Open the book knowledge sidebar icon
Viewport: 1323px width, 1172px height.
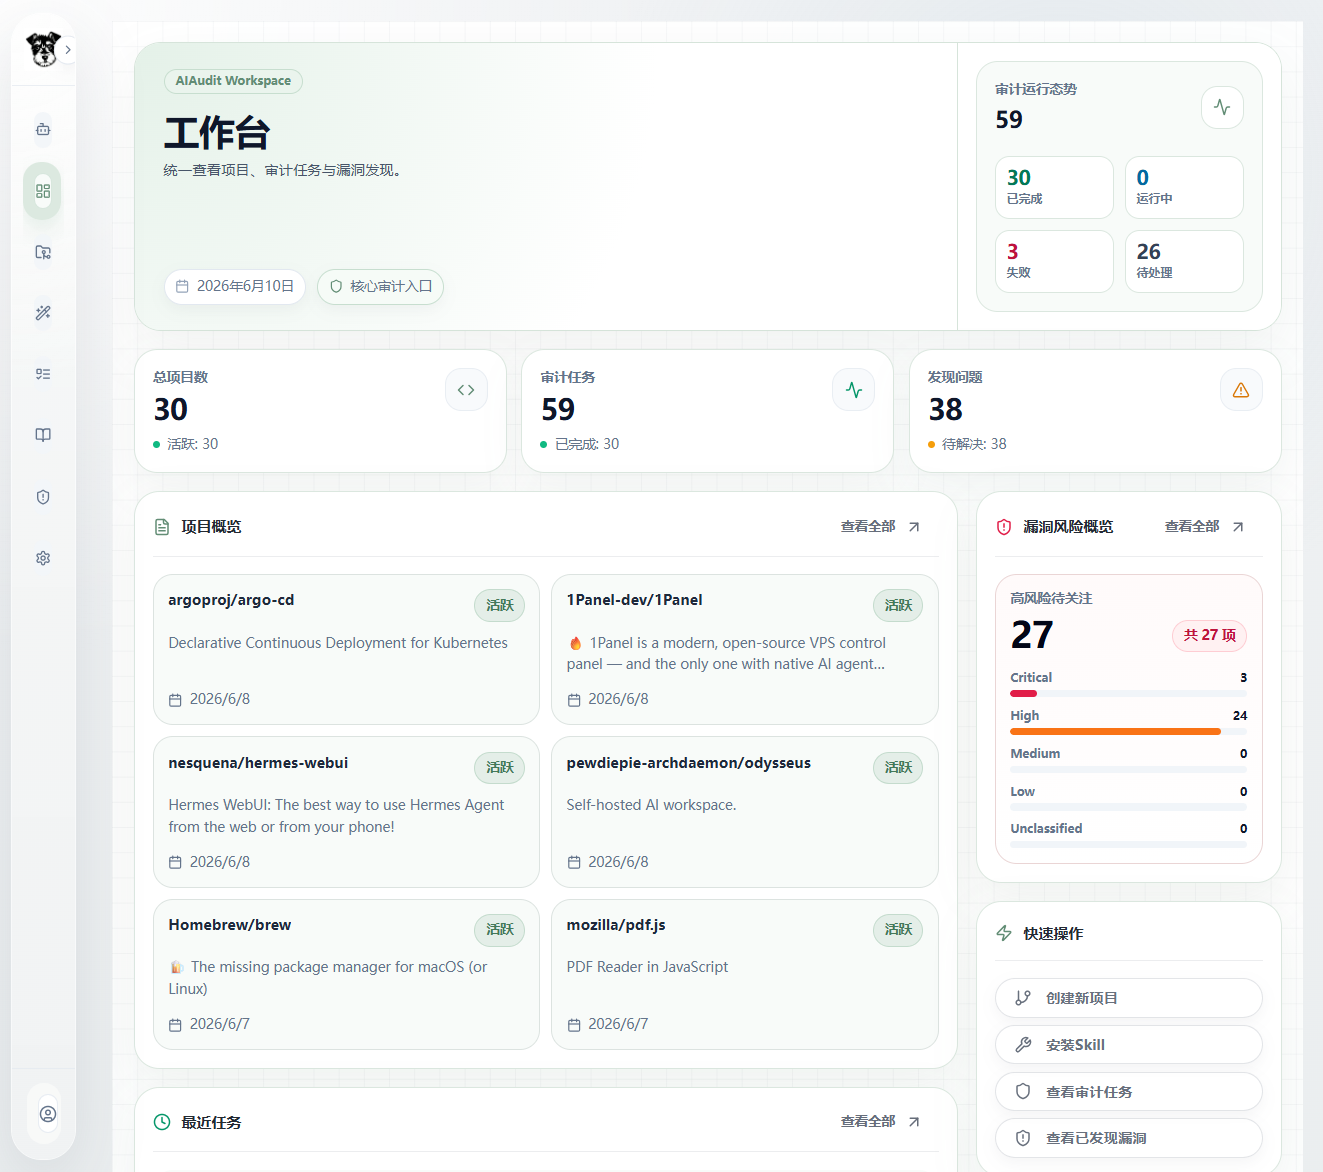click(43, 435)
